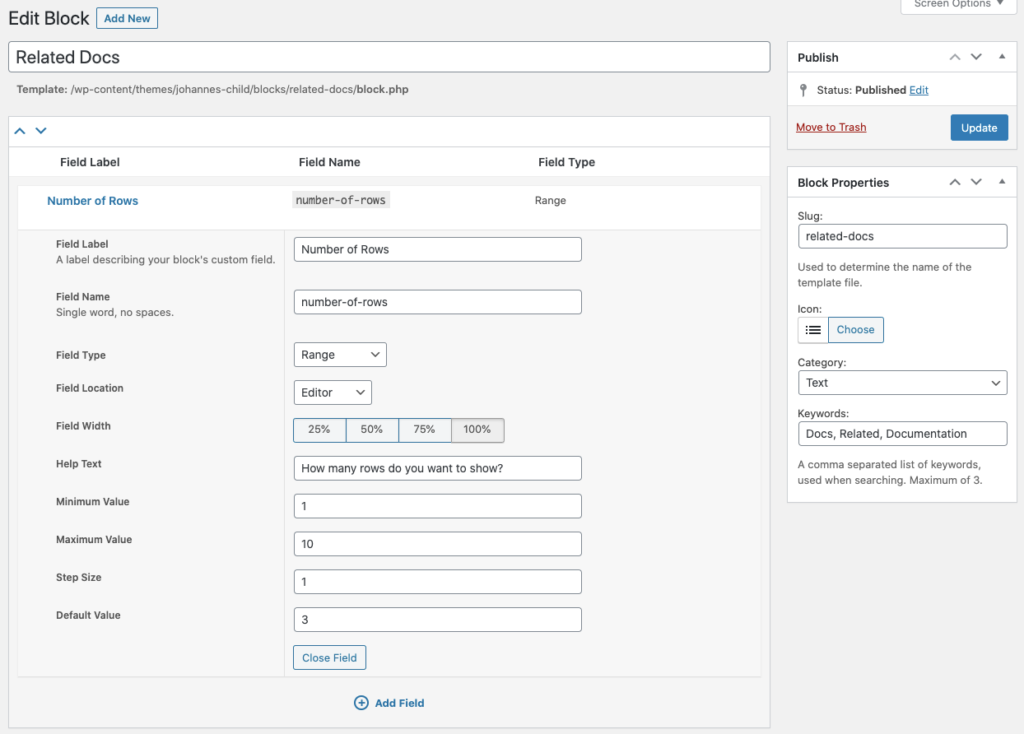1024x734 pixels.
Task: Click the Maximum Value input showing 10
Action: tap(438, 544)
